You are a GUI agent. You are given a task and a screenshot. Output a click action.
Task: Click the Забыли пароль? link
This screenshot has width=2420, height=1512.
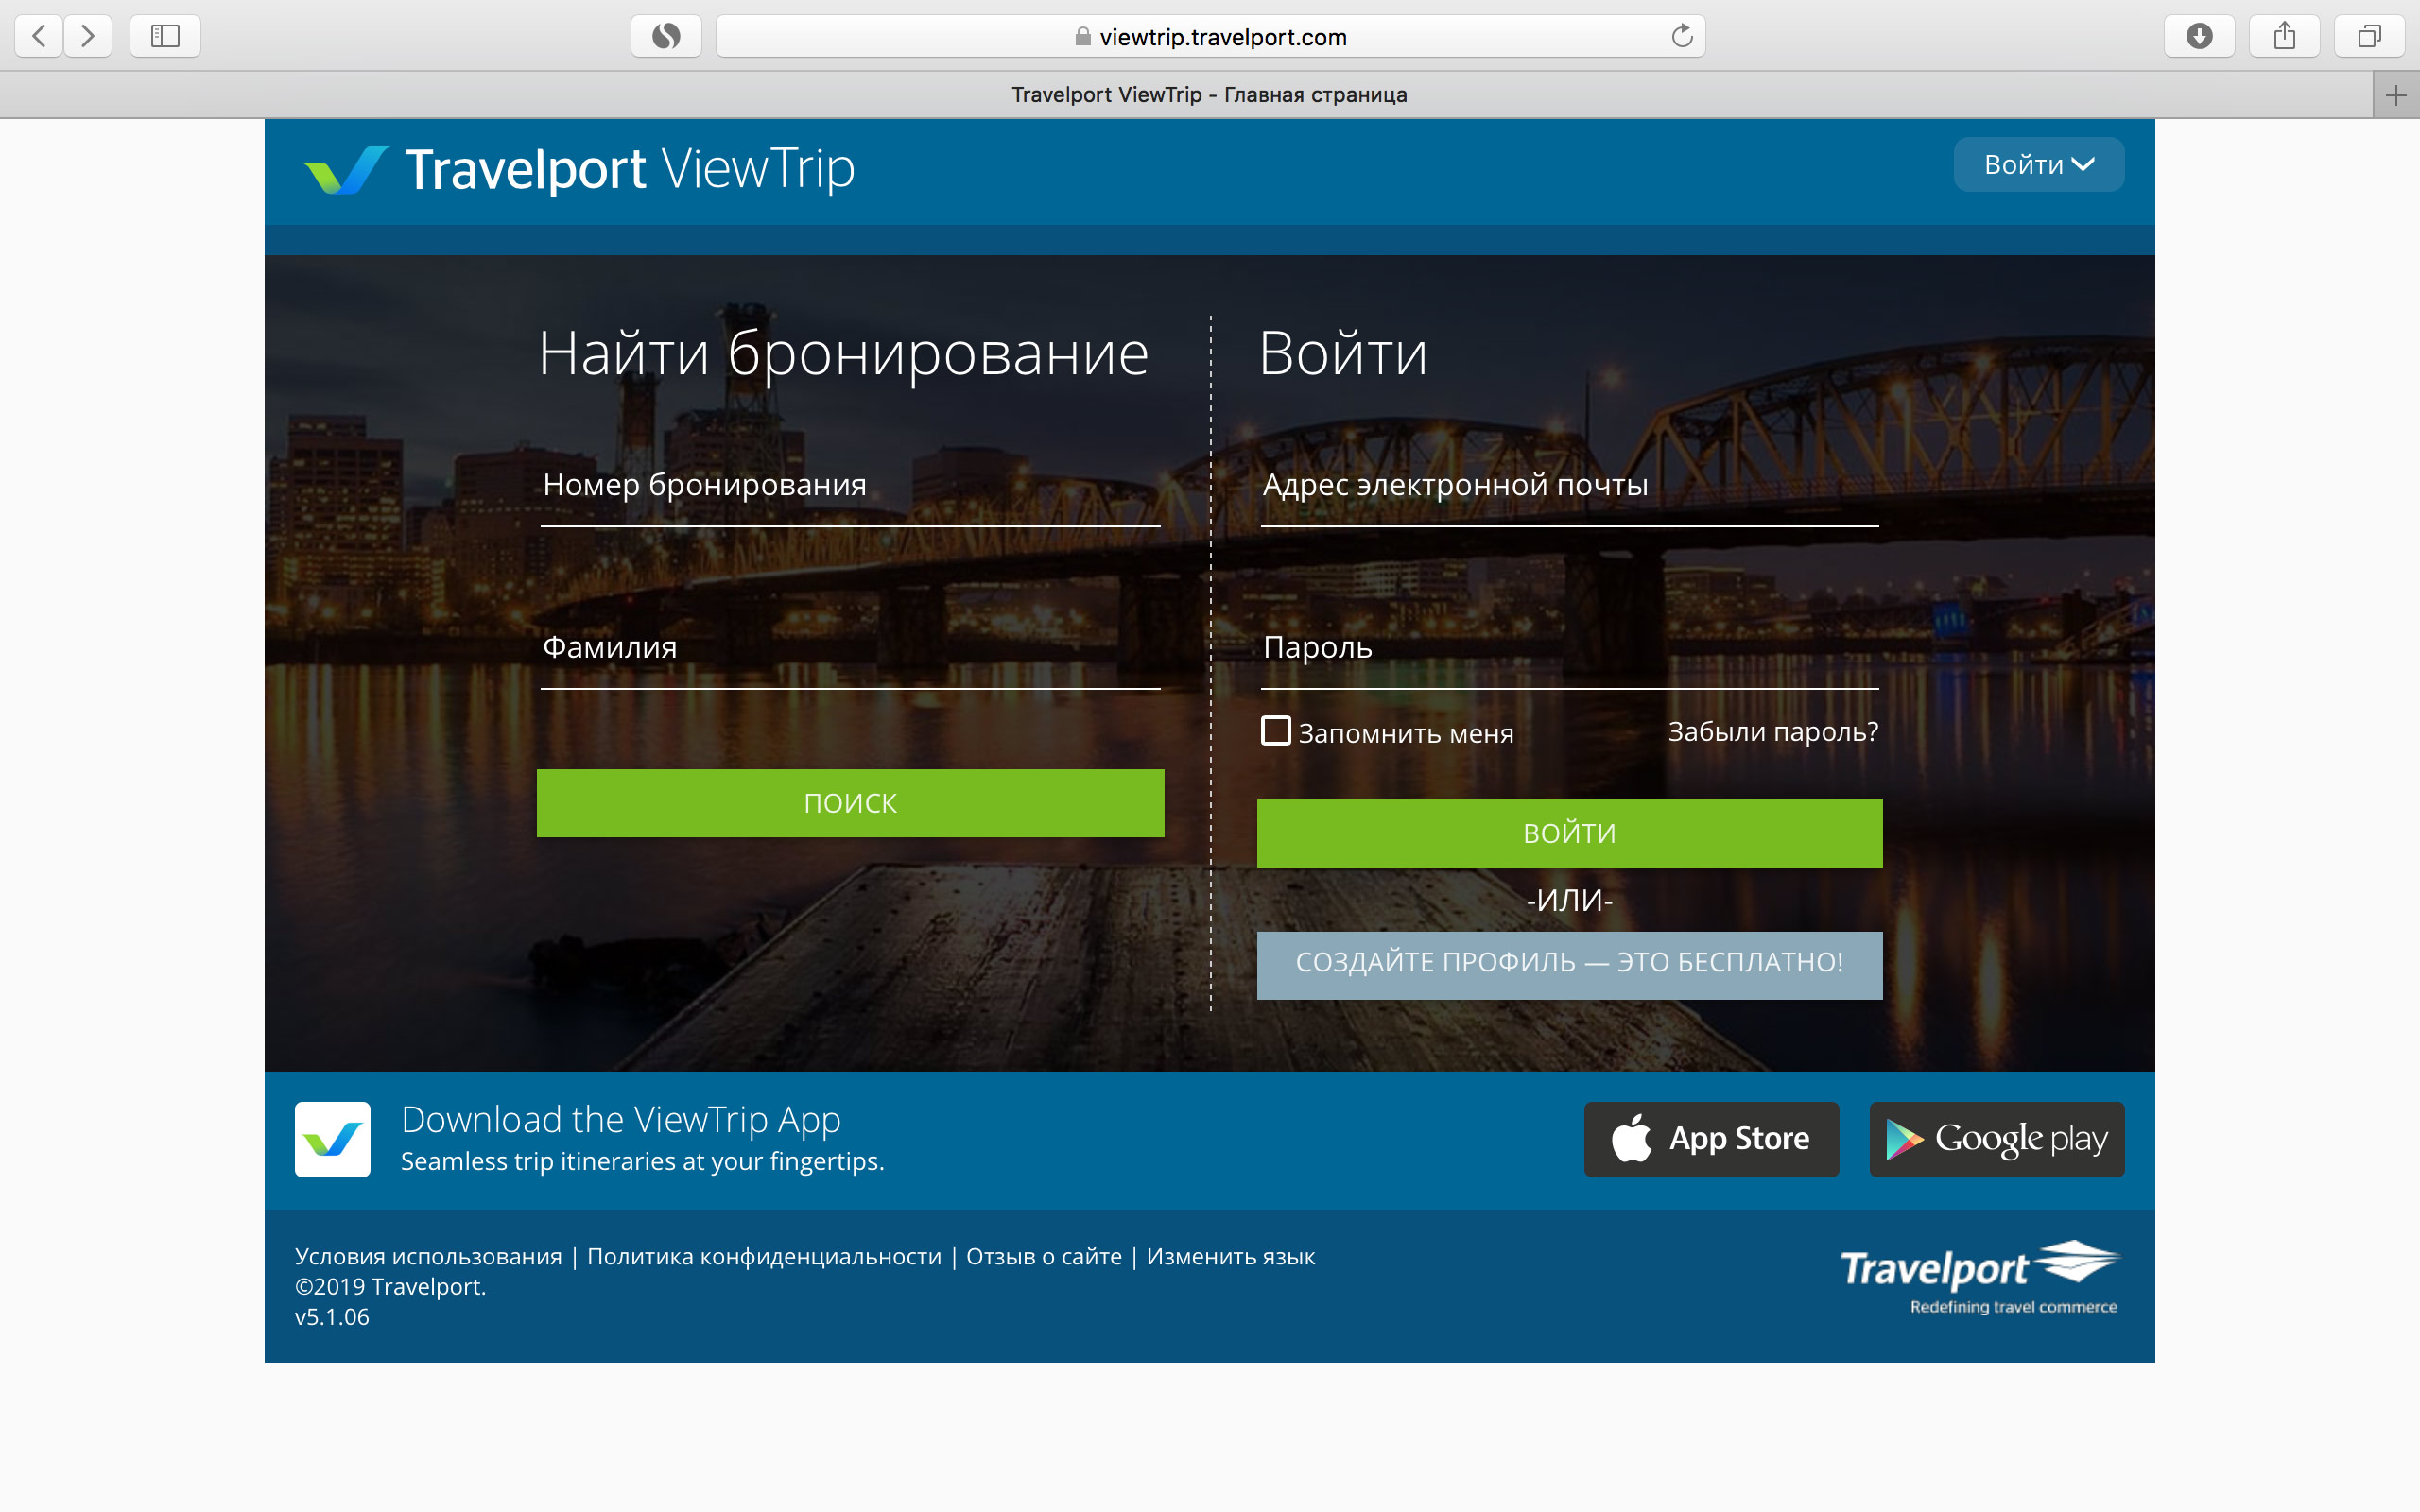coord(1772,732)
